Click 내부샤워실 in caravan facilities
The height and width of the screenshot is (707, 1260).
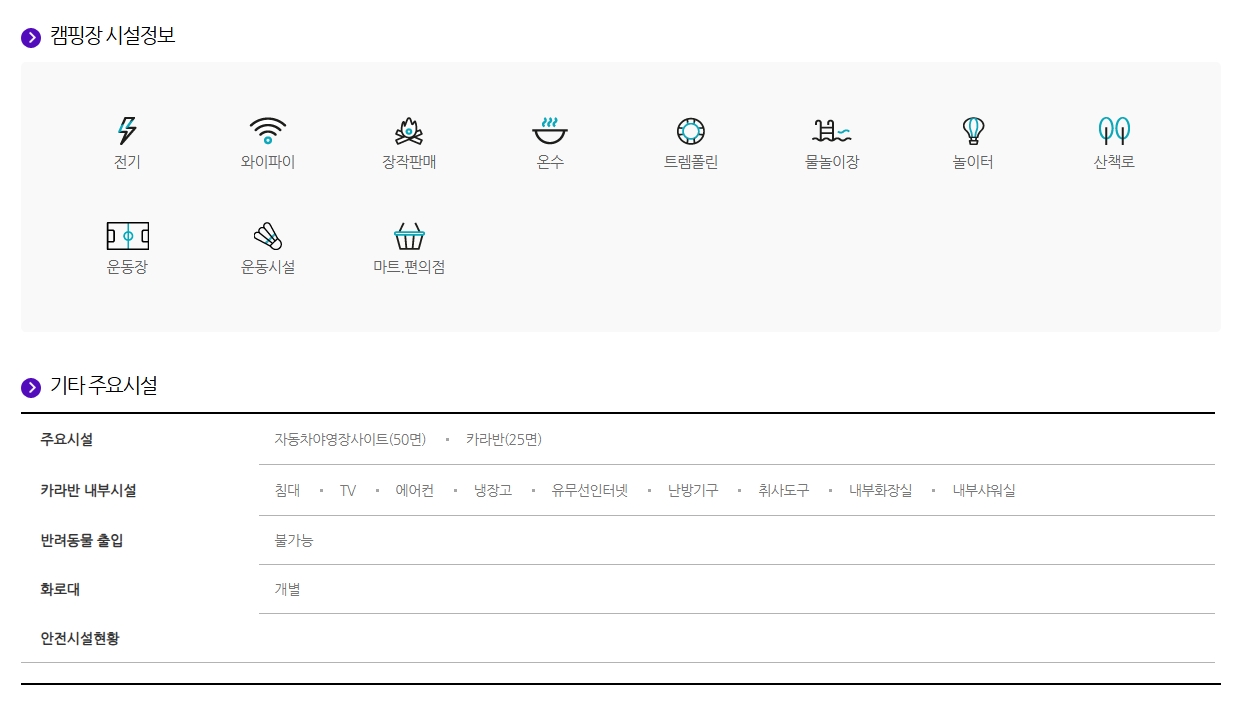pyautogui.click(x=984, y=490)
